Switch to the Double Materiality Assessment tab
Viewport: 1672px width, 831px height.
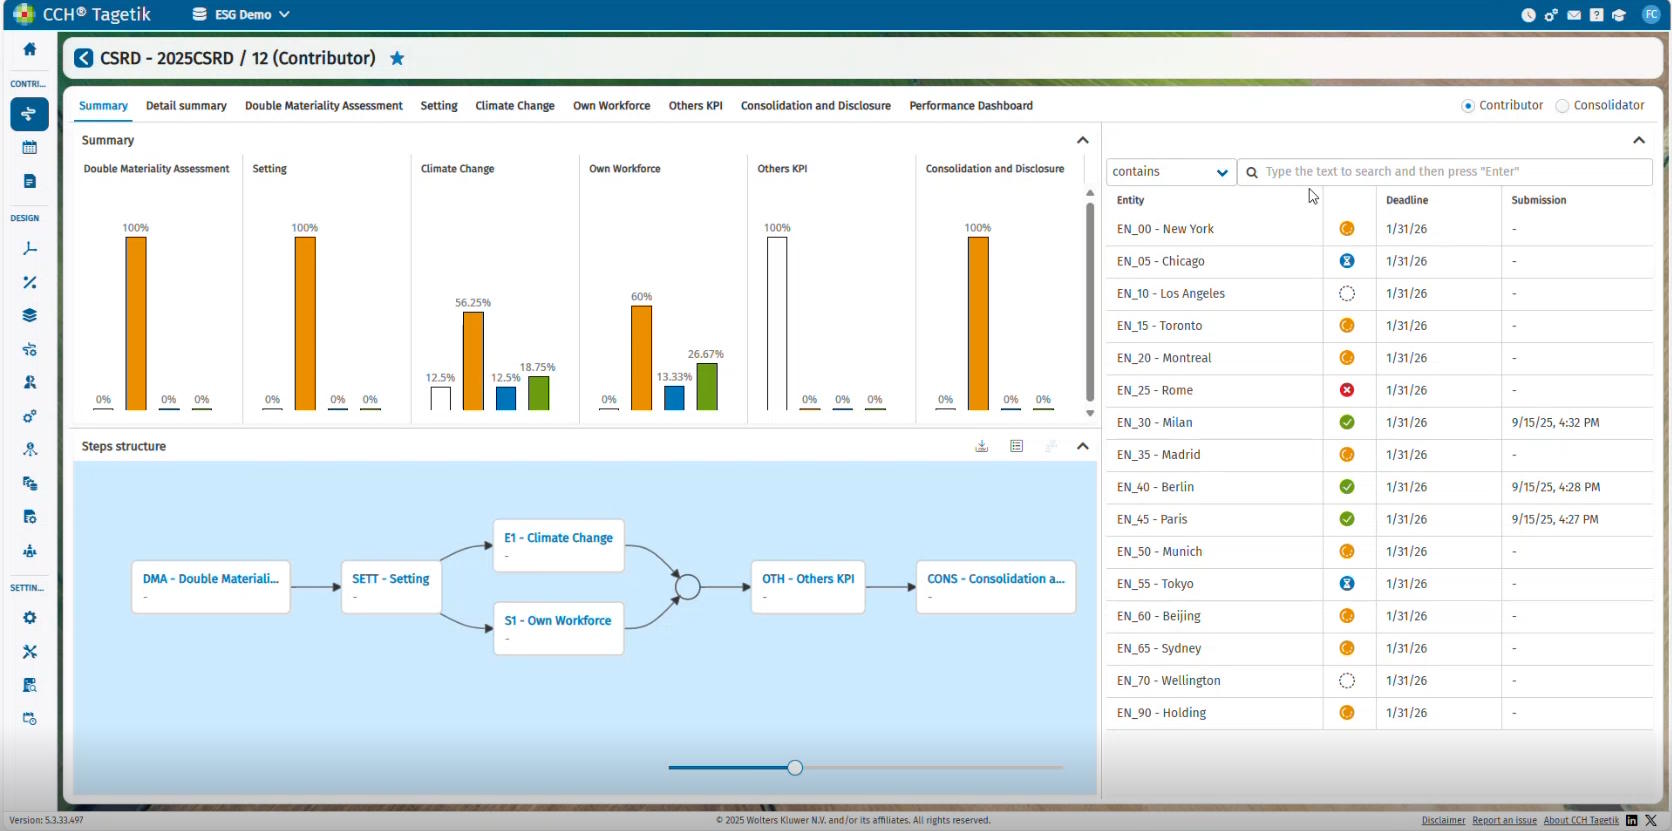coord(323,106)
